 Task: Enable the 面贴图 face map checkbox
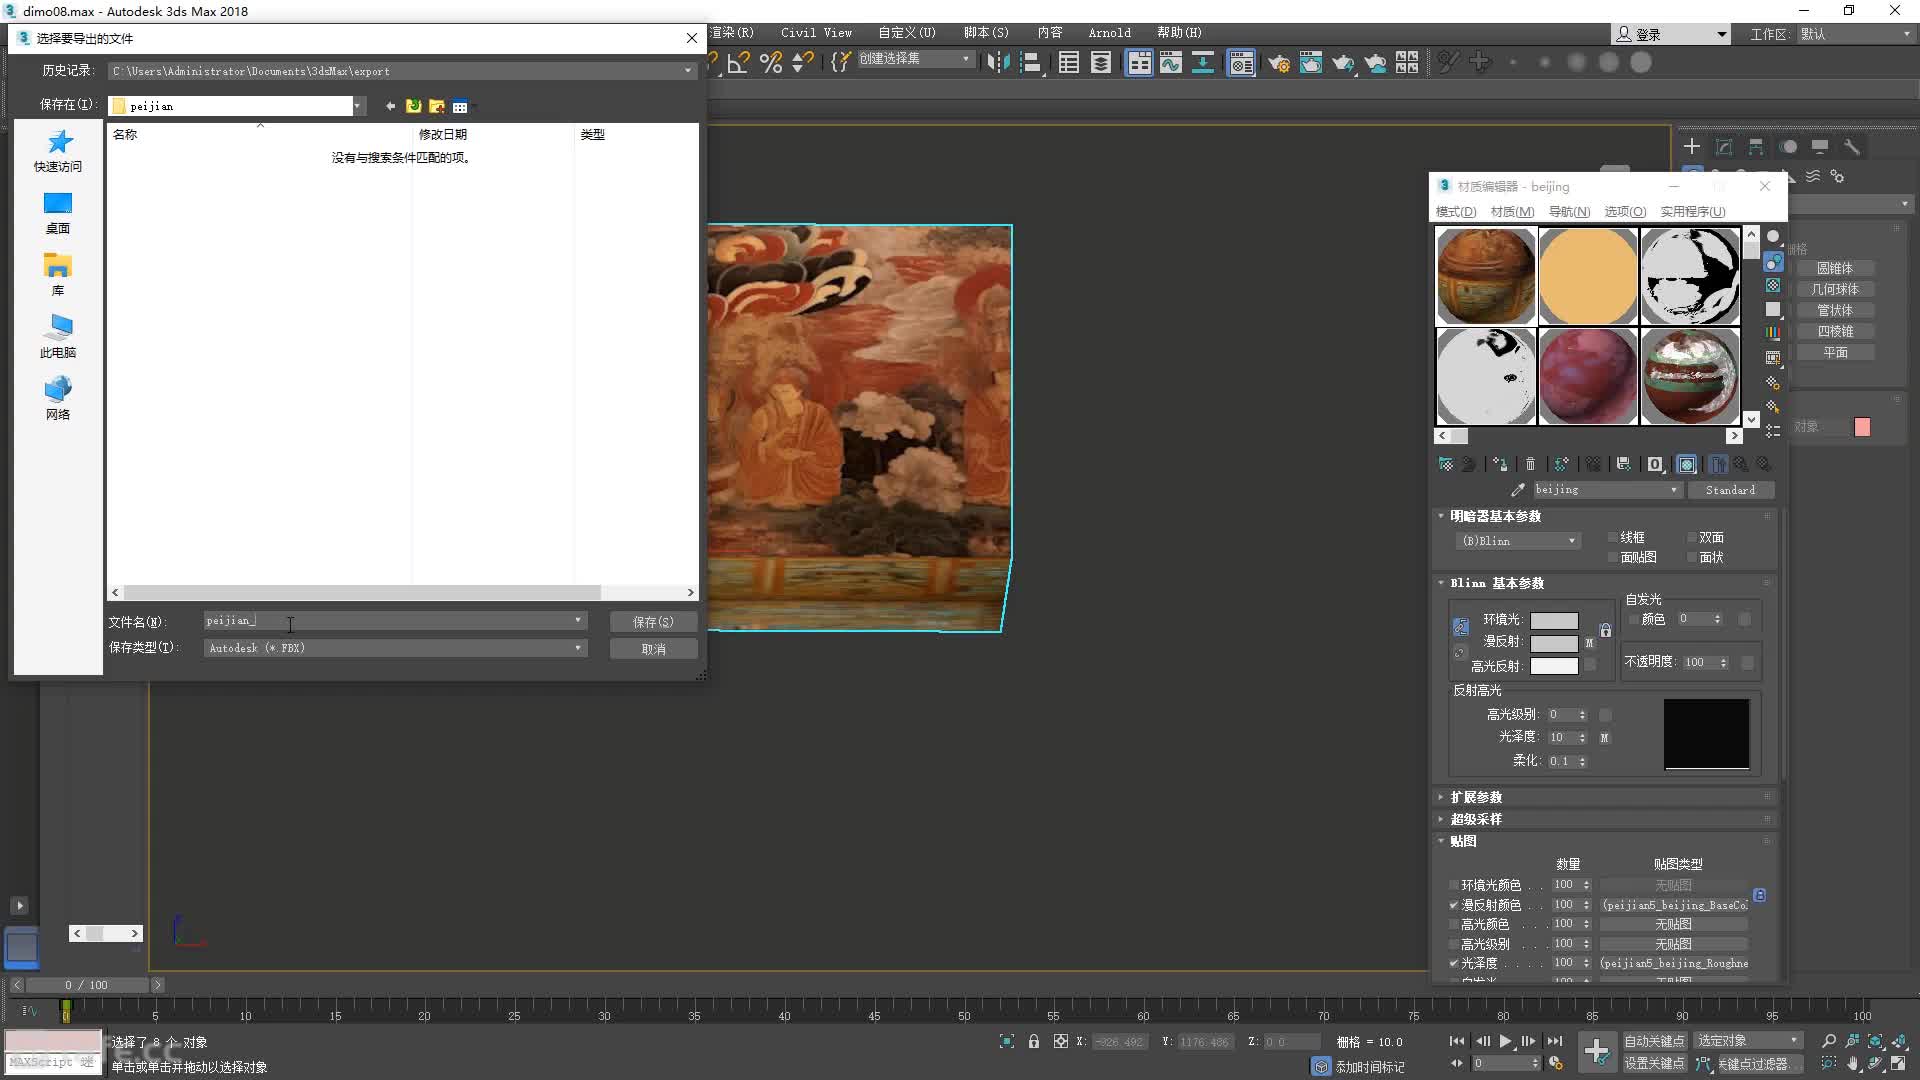click(1612, 558)
